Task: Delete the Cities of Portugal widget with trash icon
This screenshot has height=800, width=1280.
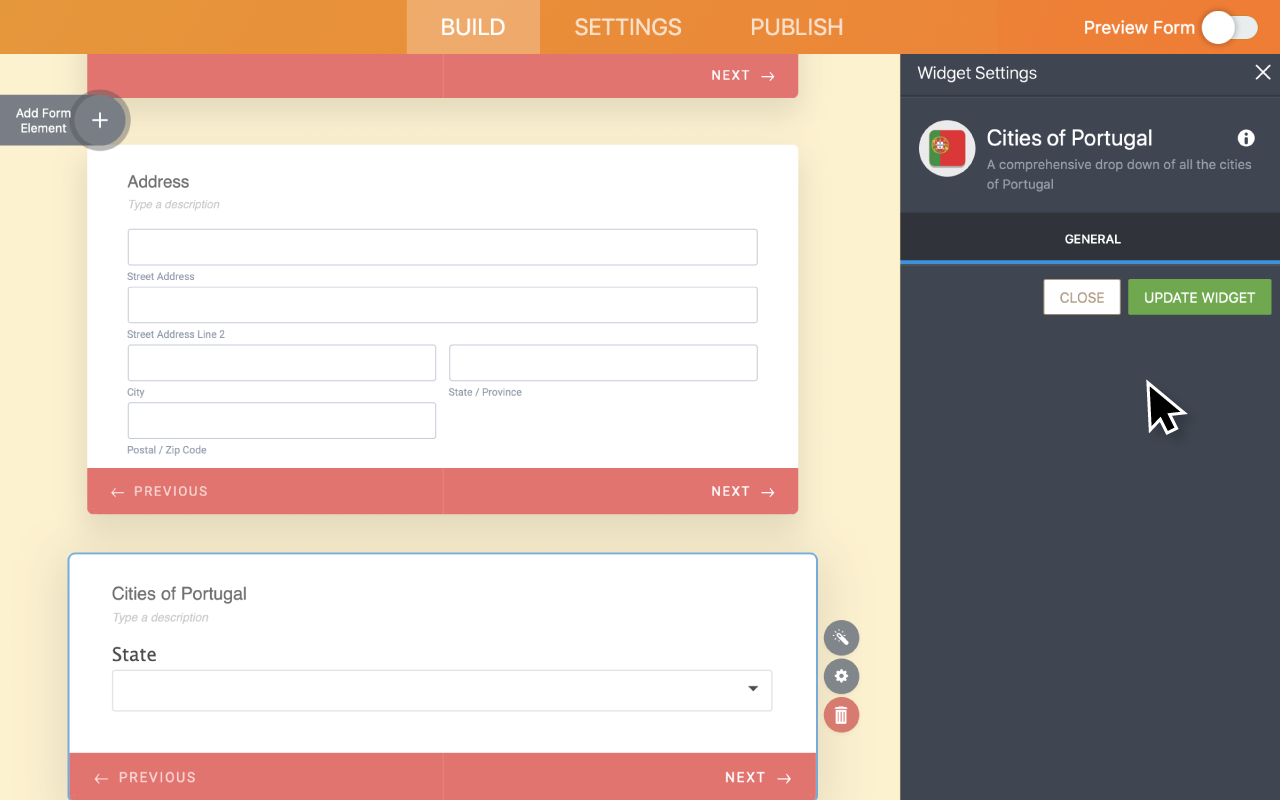Action: [841, 715]
